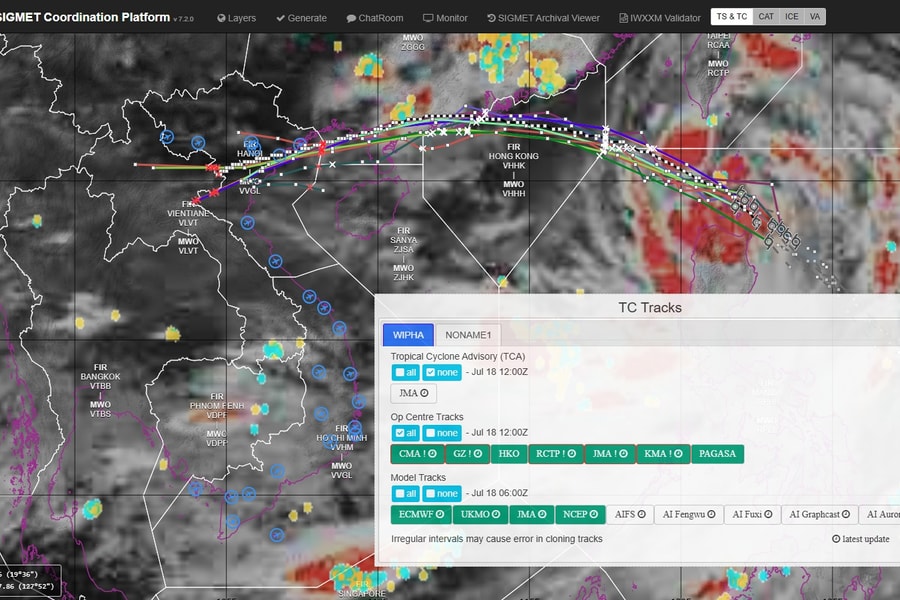900x600 pixels.
Task: Switch to the NONAME1 cyclone tab
Action: coord(468,335)
